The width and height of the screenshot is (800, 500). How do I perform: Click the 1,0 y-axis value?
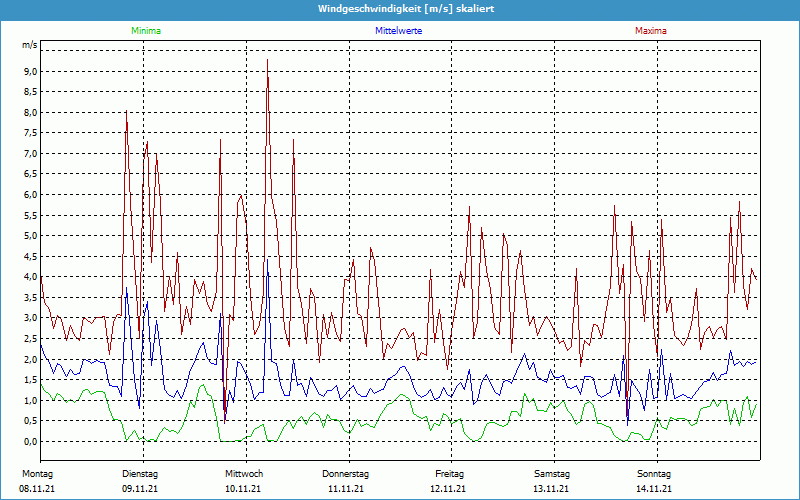pos(31,401)
